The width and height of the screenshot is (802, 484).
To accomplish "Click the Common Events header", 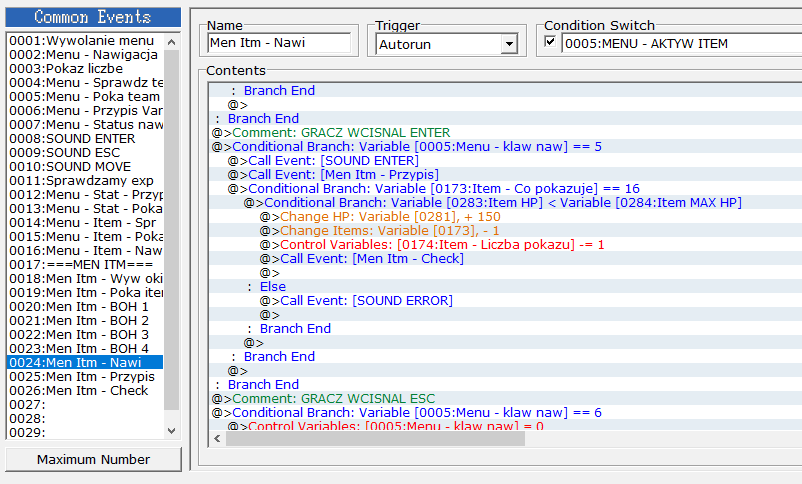I will pos(93,17).
